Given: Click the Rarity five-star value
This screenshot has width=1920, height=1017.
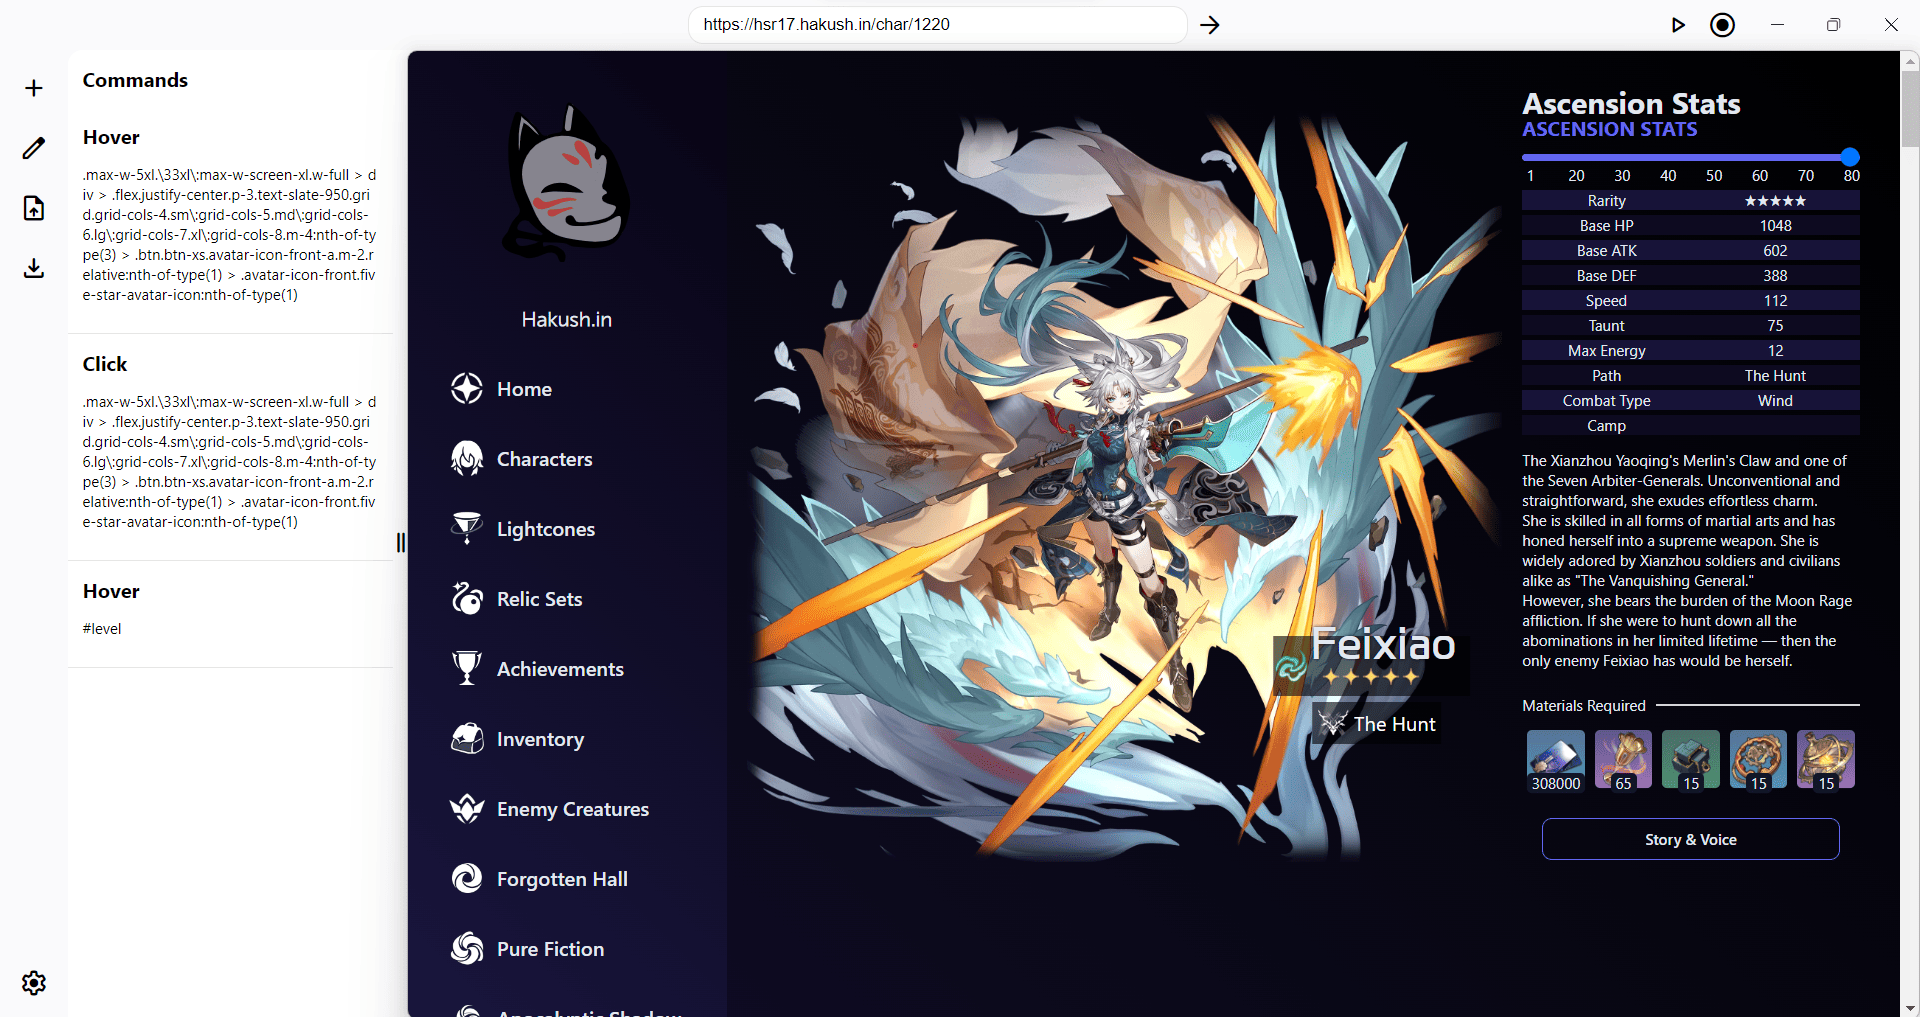Looking at the screenshot, I should point(1776,201).
